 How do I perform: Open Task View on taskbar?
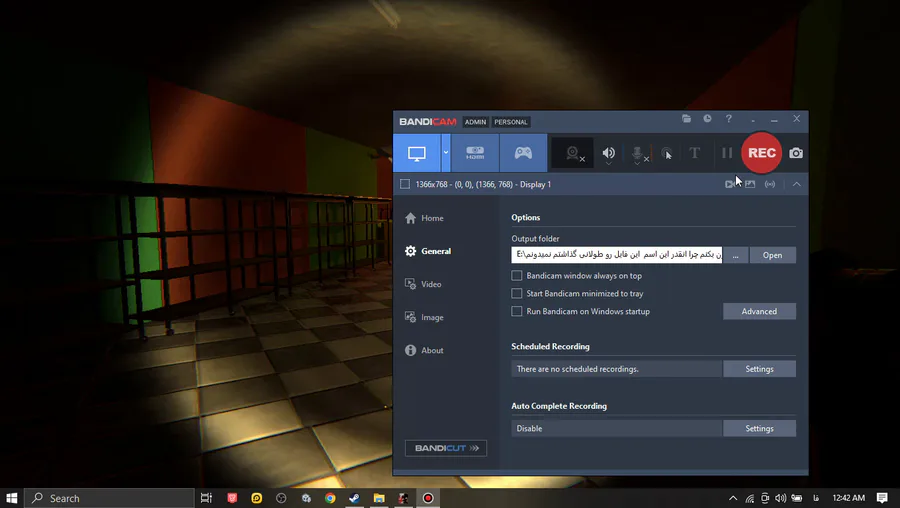[x=206, y=498]
